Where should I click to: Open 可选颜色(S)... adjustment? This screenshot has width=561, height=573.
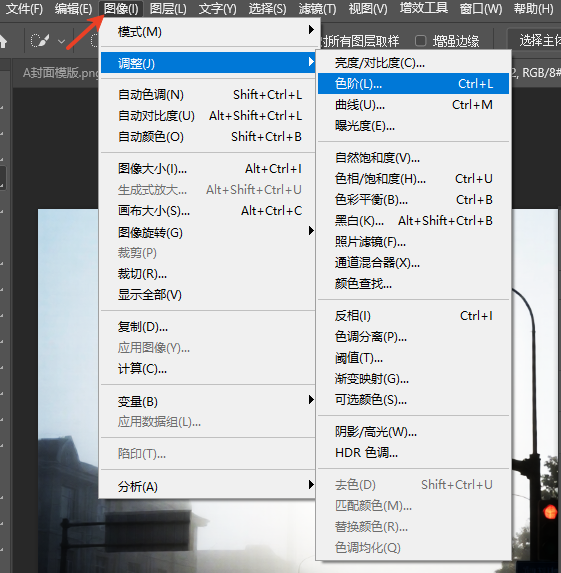(413, 400)
